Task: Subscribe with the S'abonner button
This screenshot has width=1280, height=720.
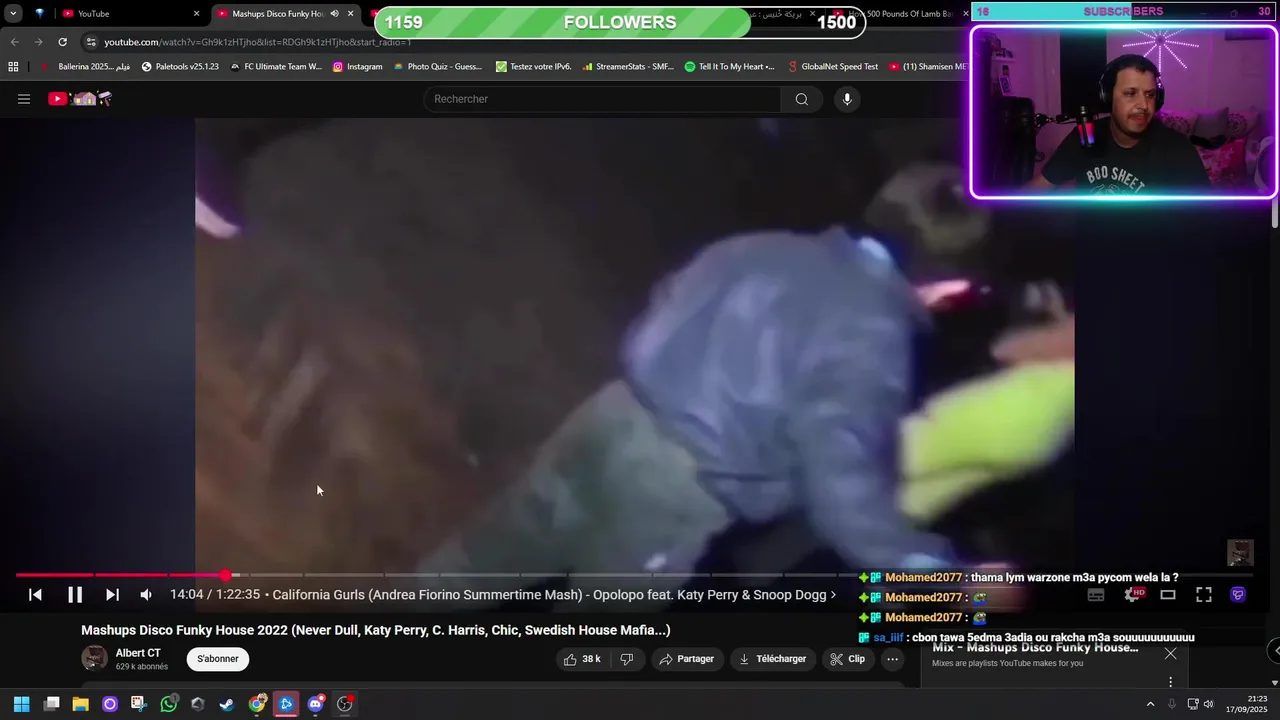Action: [218, 659]
